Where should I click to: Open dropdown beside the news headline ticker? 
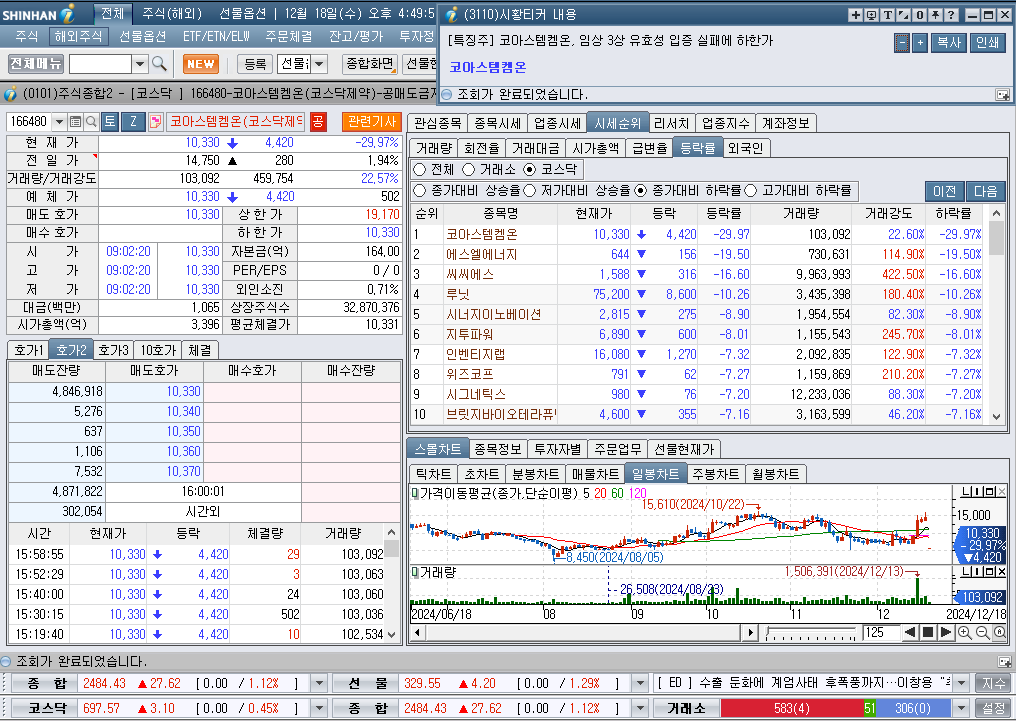coord(961,683)
